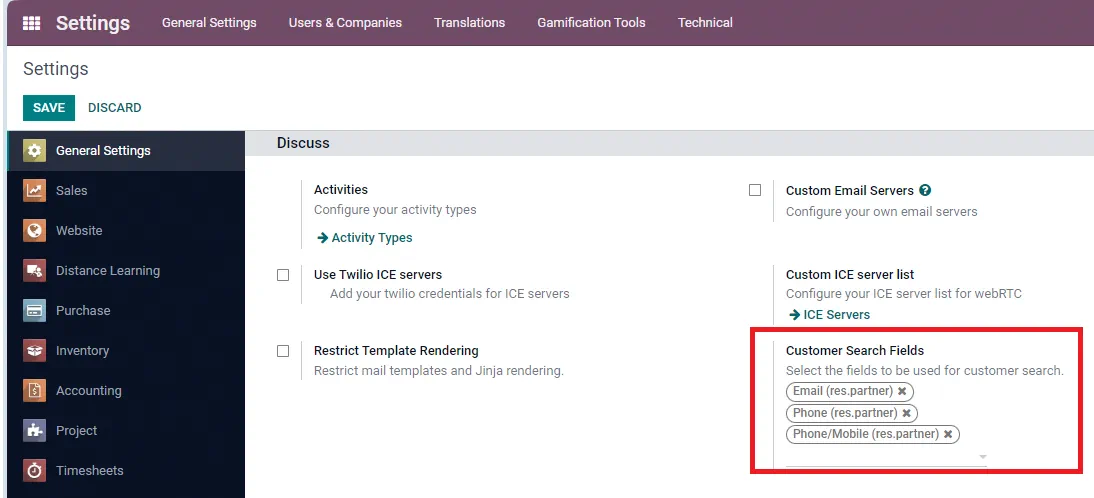
Task: Remove the Email (res.partner) tag
Action: pyautogui.click(x=902, y=391)
